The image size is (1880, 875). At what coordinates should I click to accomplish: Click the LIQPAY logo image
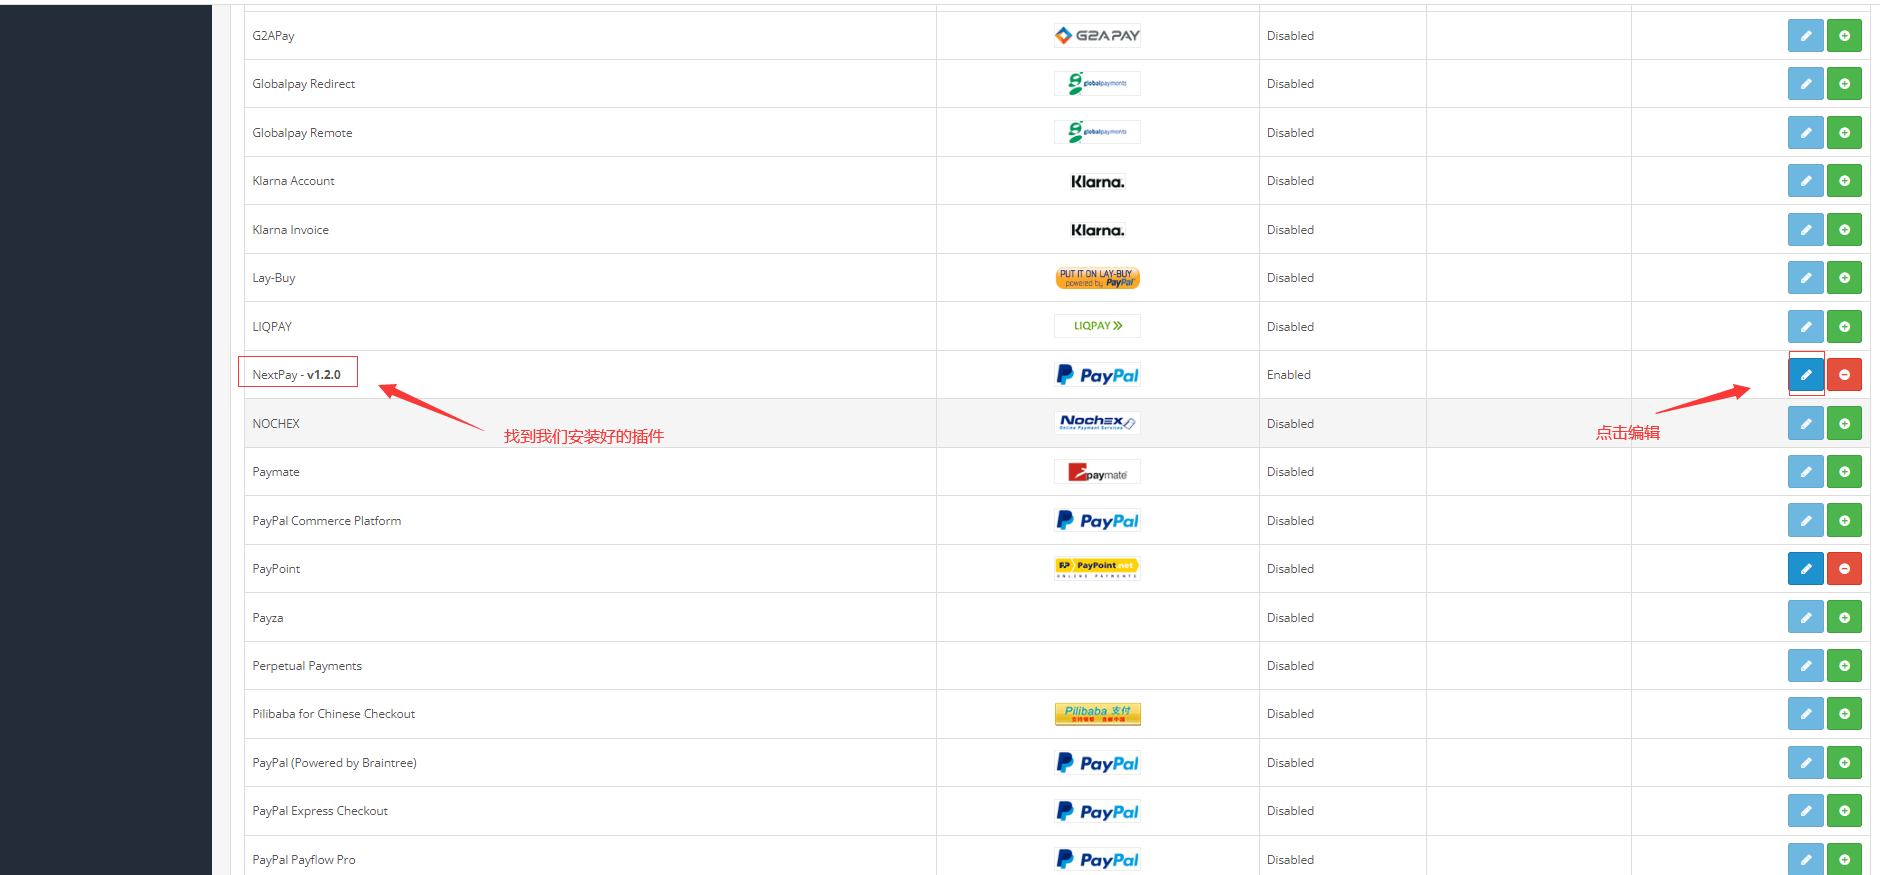[1097, 326]
